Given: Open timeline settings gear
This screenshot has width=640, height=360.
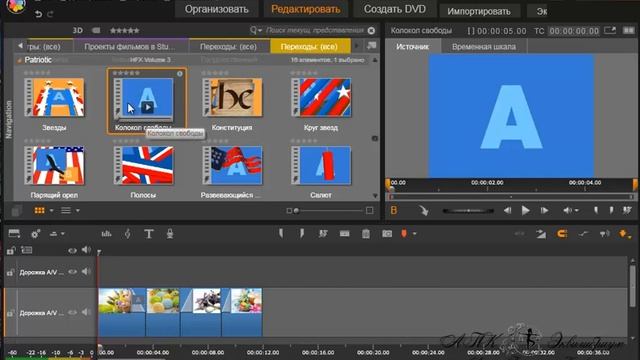Looking at the screenshot, I should 36,234.
